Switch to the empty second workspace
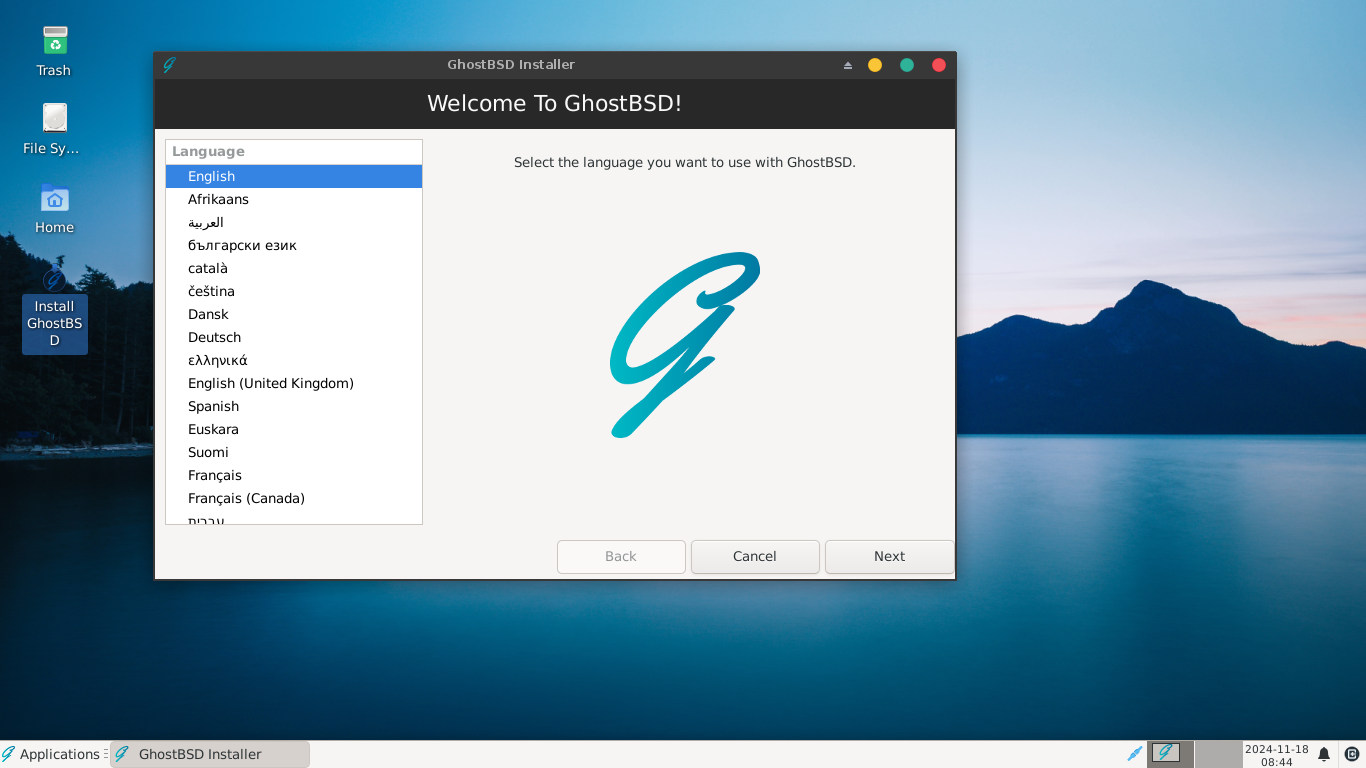Viewport: 1366px width, 768px height. click(1218, 754)
